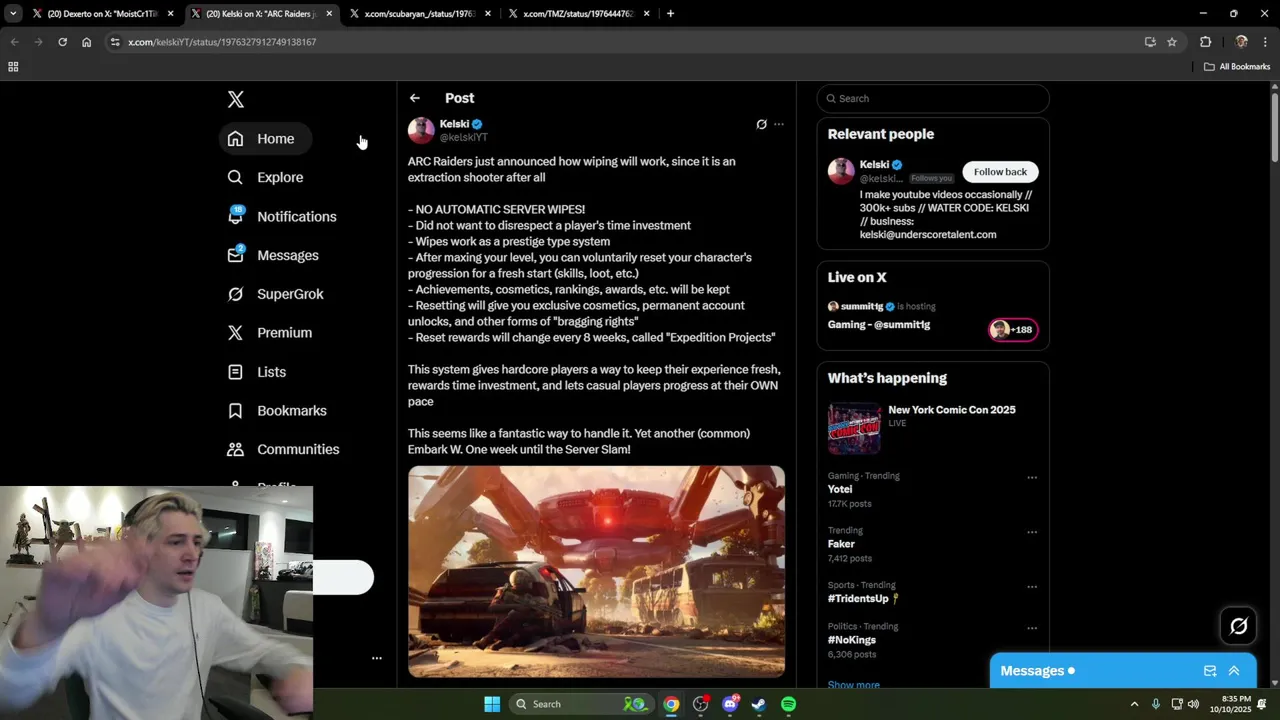Click the new message icon in Messages drawer
The height and width of the screenshot is (720, 1280).
pyautogui.click(x=1210, y=671)
